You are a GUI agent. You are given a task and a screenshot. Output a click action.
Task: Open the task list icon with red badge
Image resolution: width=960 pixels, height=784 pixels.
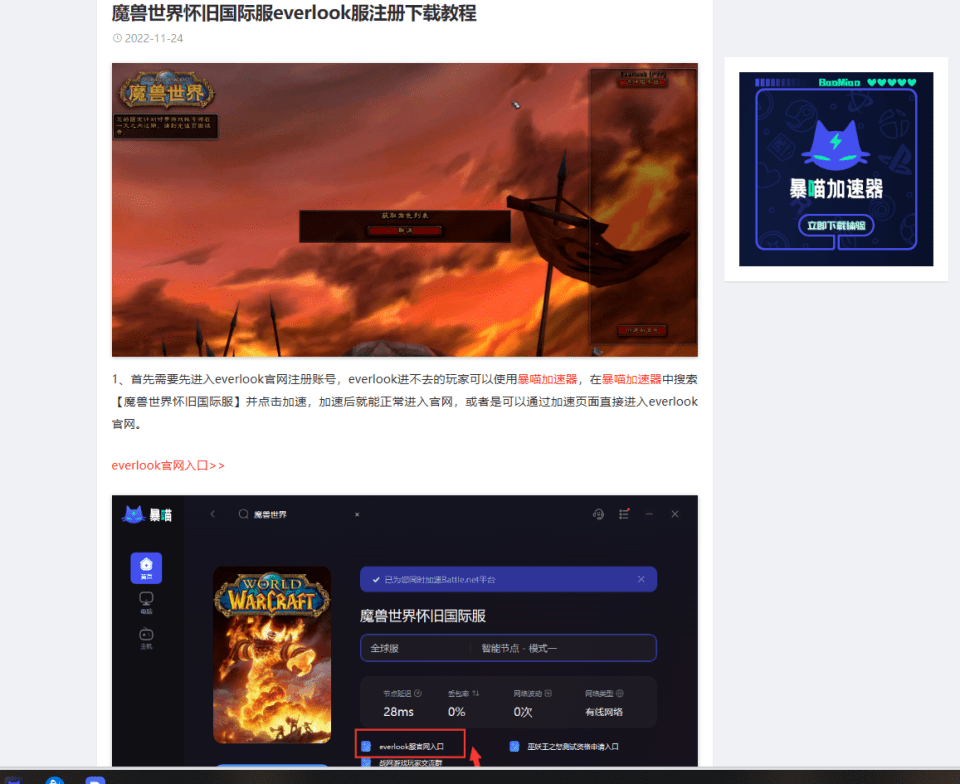click(623, 514)
